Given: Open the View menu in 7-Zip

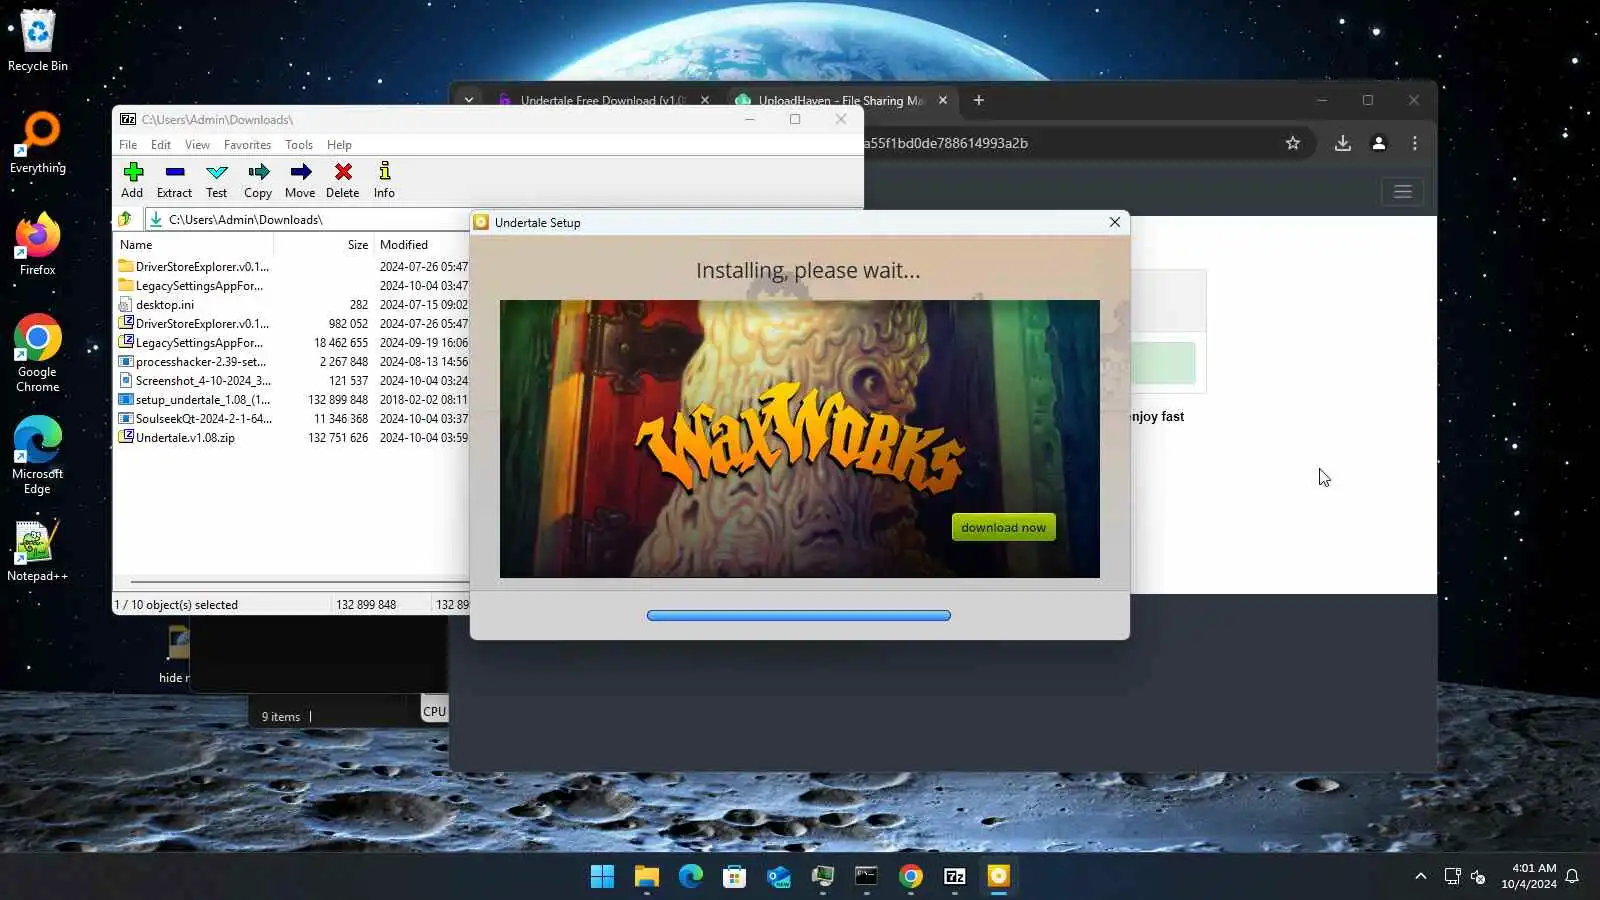Looking at the screenshot, I should (197, 145).
